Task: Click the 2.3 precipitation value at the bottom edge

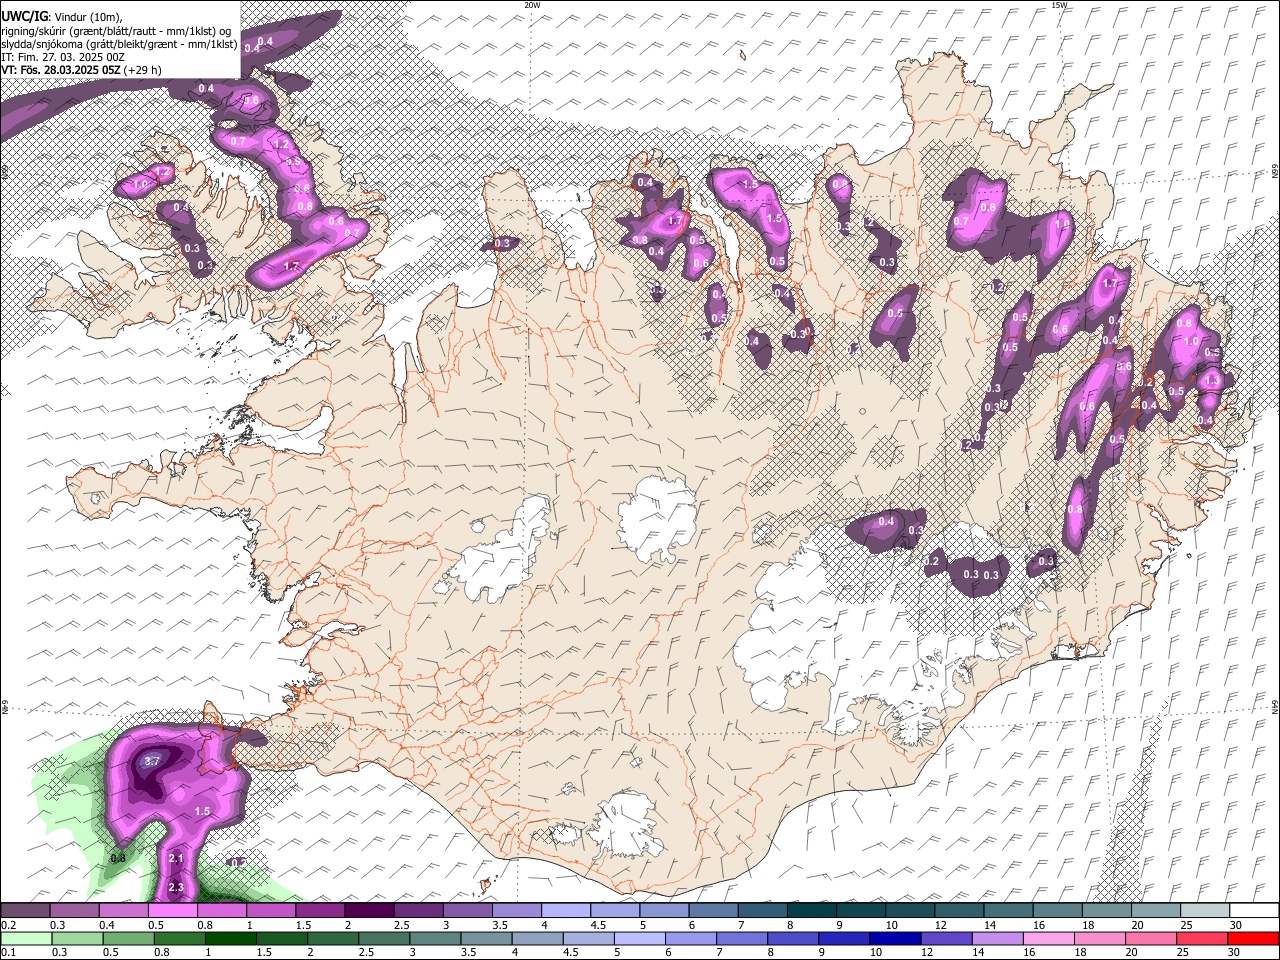Action: pyautogui.click(x=176, y=887)
